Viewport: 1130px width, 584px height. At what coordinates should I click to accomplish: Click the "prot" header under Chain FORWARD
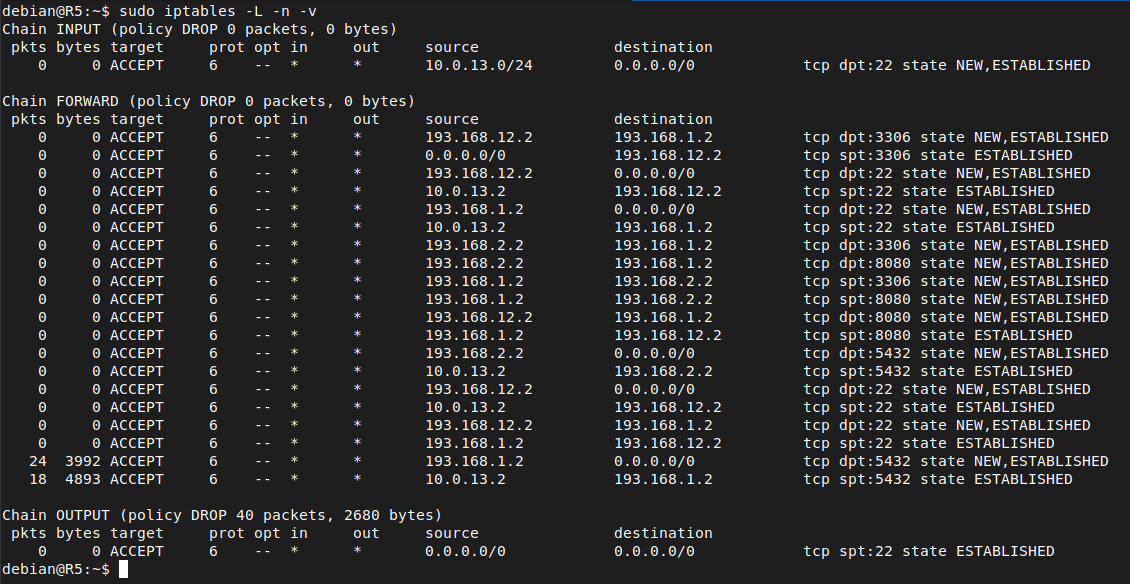tap(226, 119)
